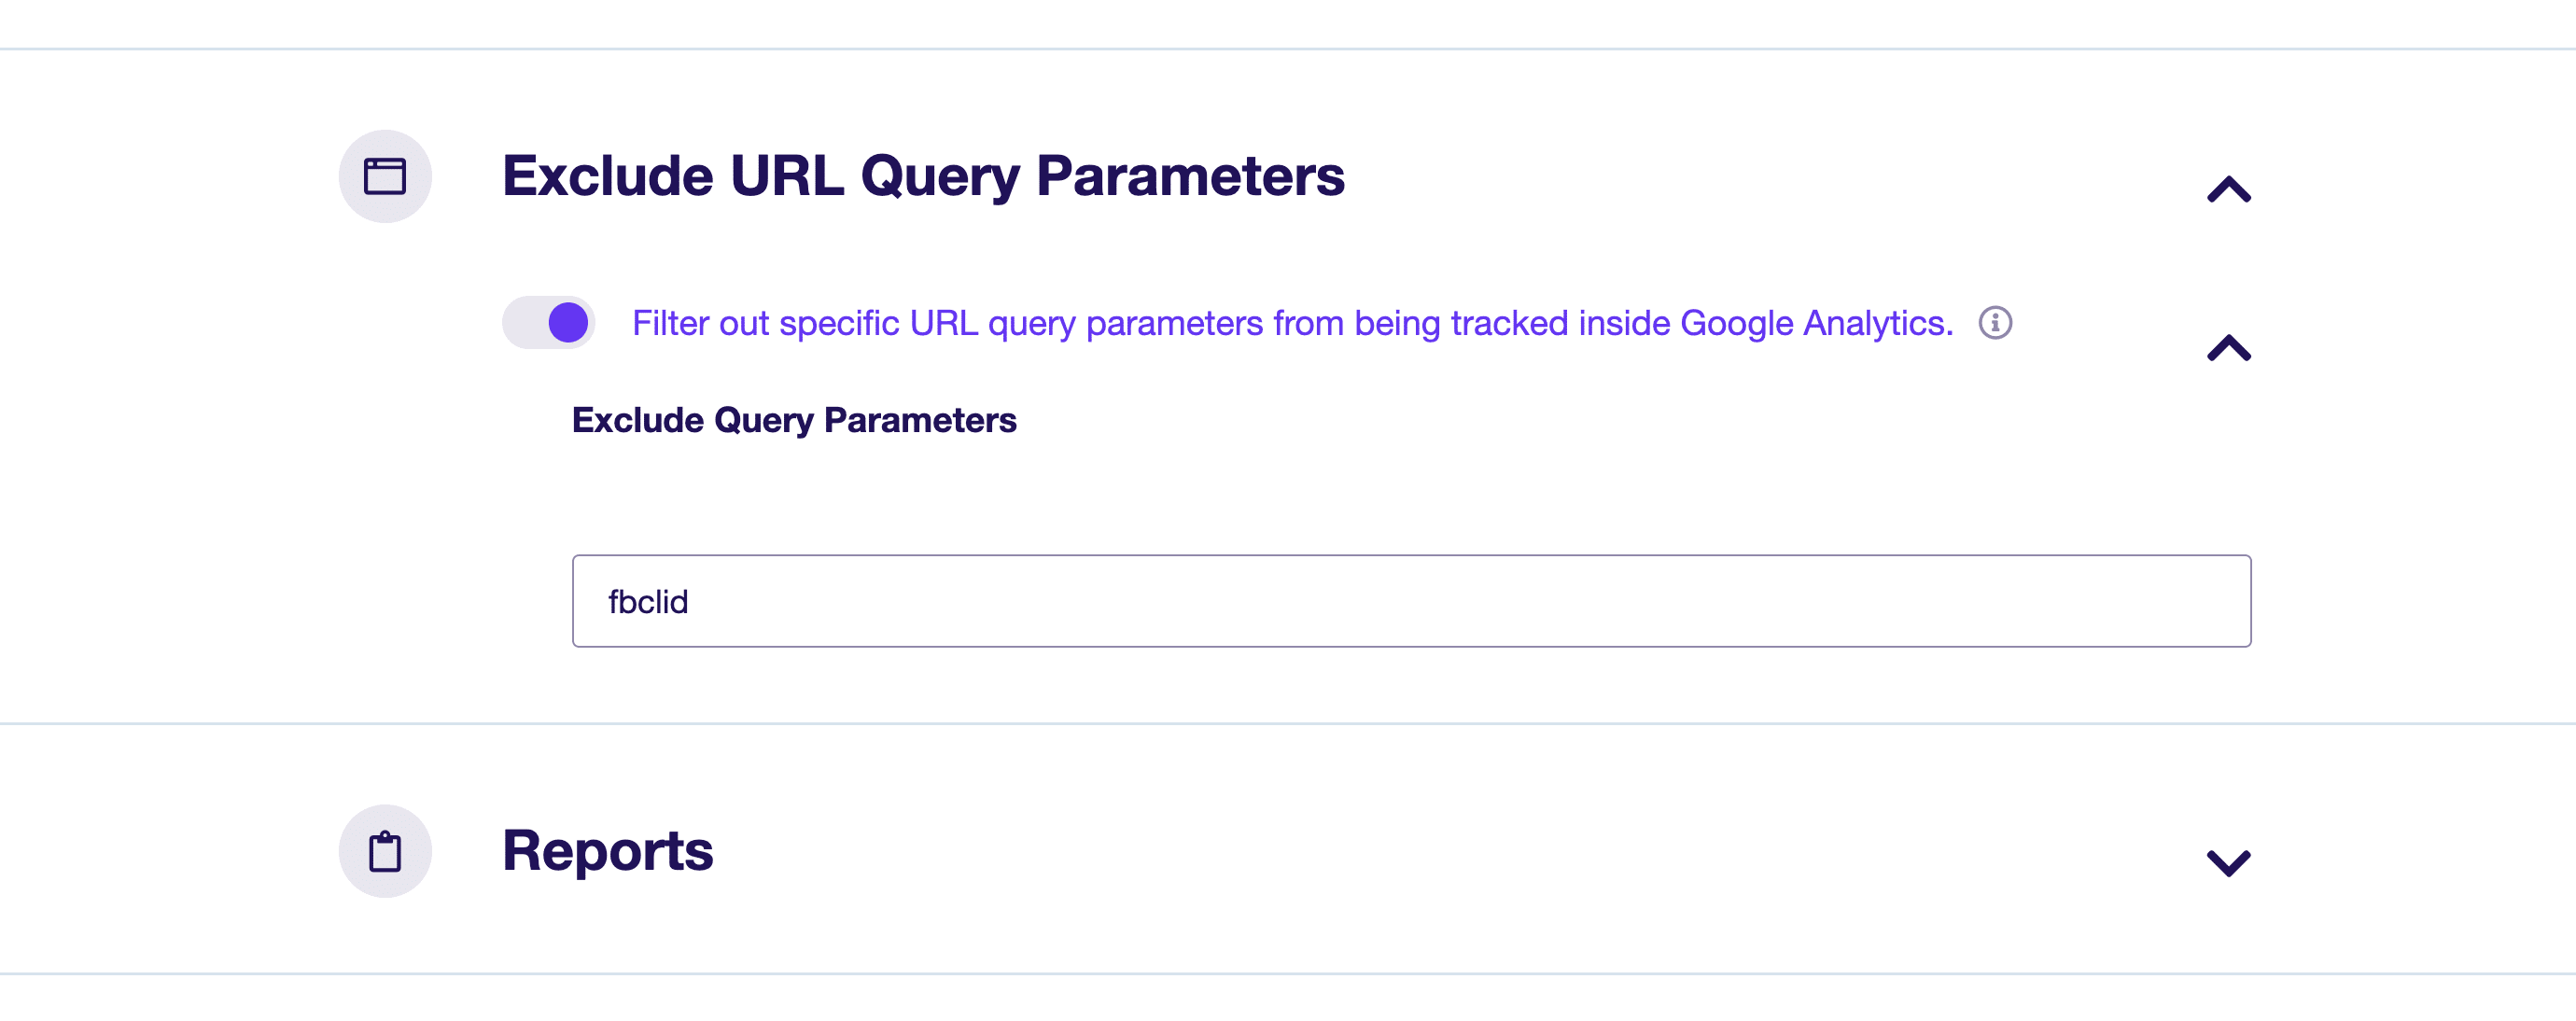
Task: Open the info tooltip icon after Google Analytics text
Action: (1995, 323)
